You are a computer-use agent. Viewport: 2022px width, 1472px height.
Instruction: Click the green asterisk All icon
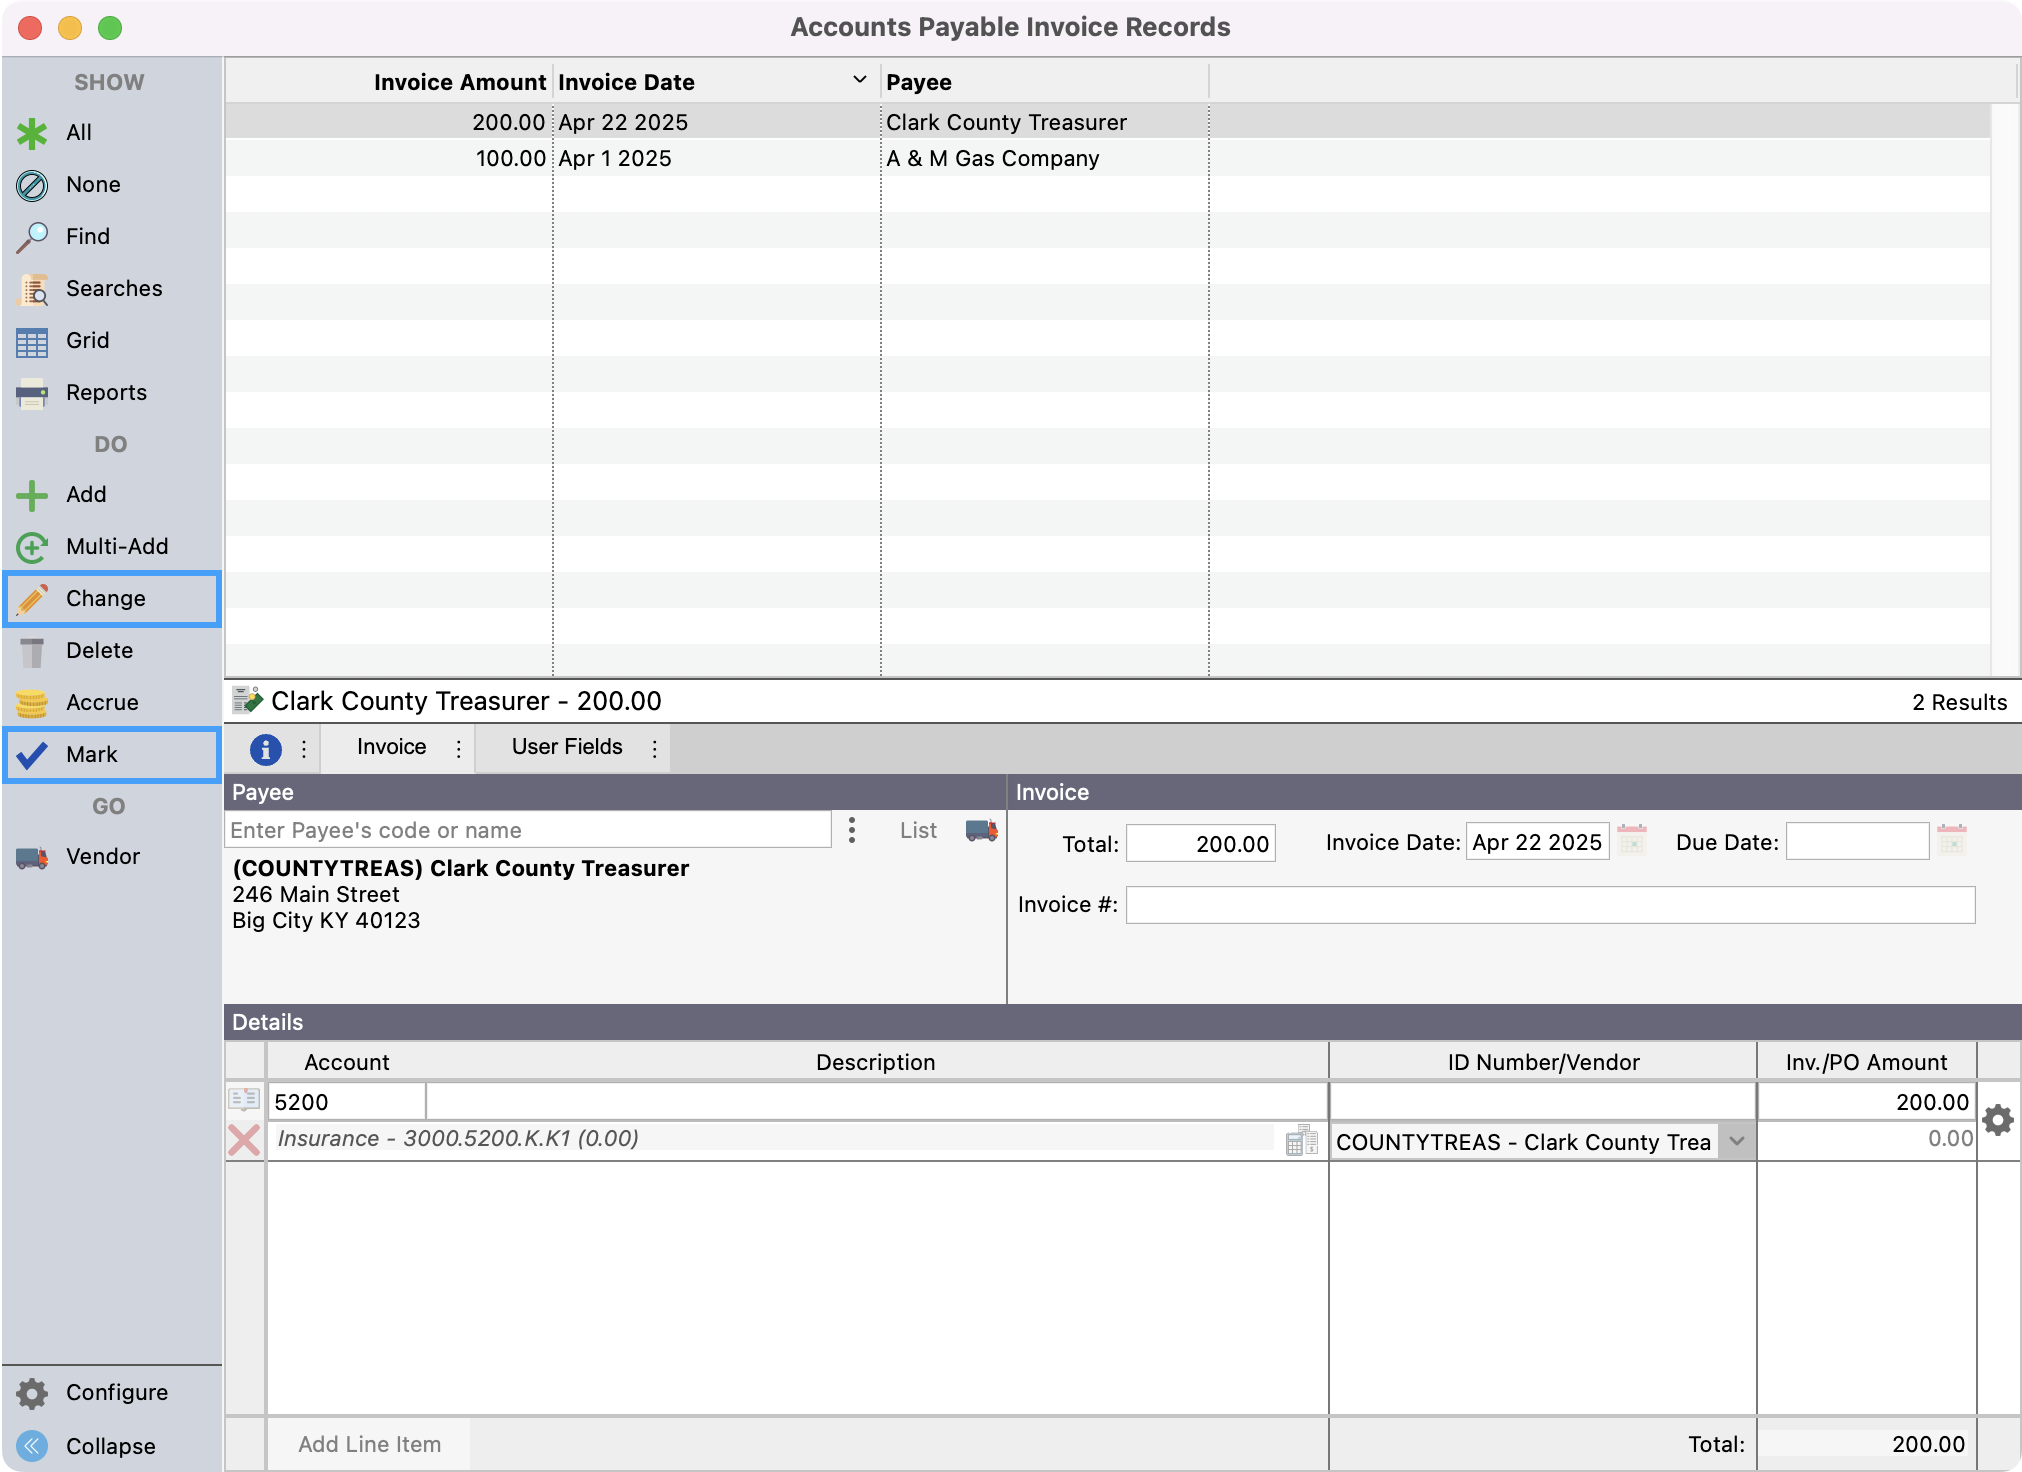tap(32, 133)
